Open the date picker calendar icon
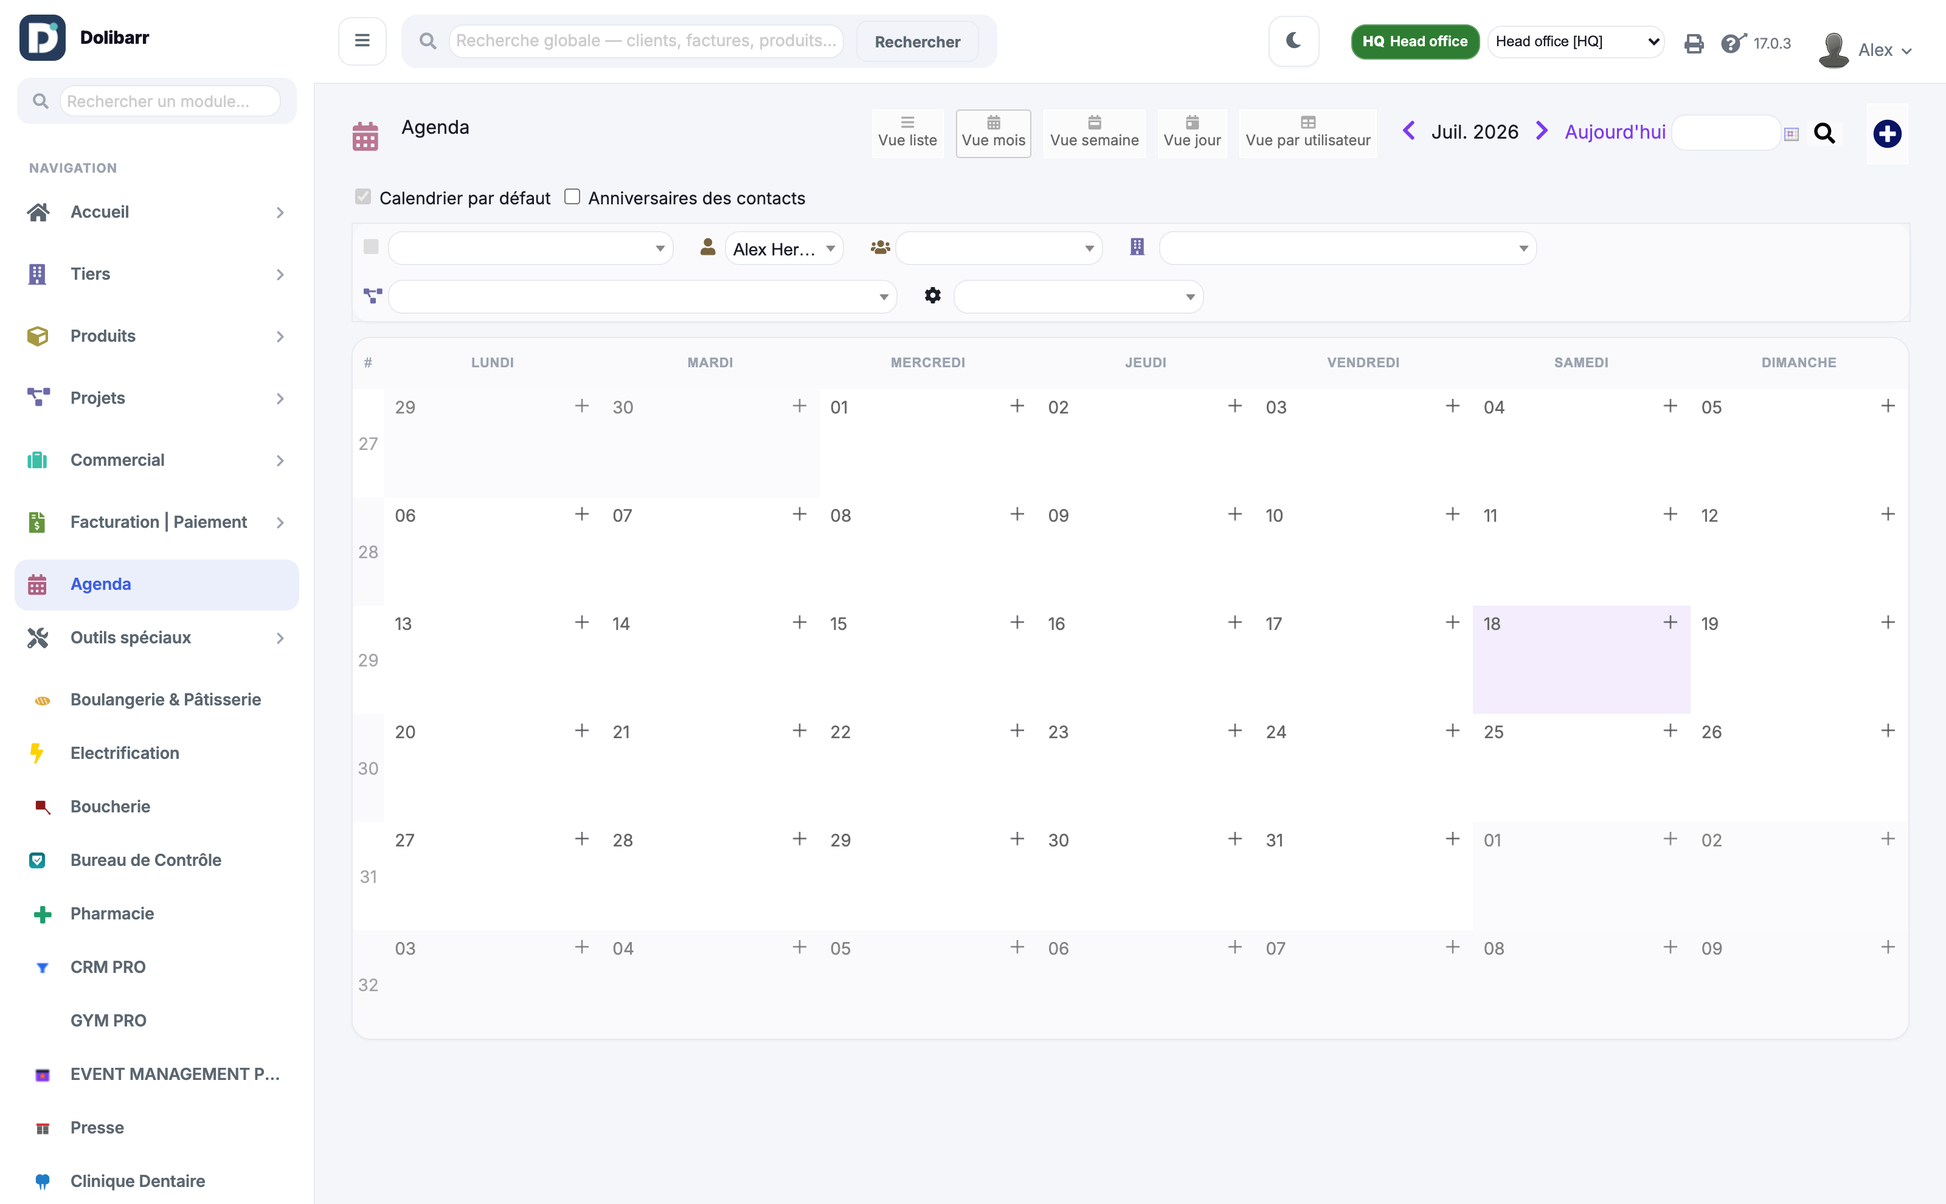The width and height of the screenshot is (1946, 1204). click(x=1791, y=134)
